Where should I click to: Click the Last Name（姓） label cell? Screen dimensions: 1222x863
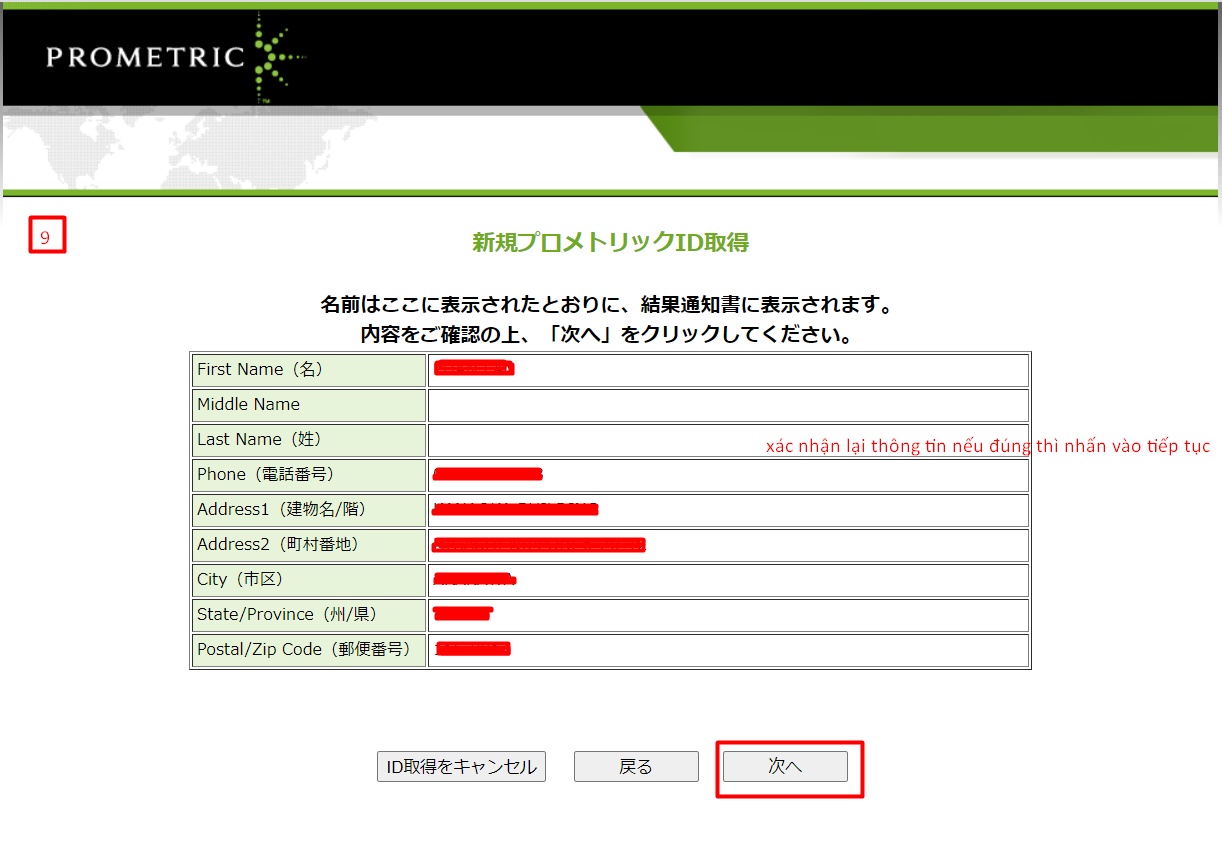tap(309, 440)
